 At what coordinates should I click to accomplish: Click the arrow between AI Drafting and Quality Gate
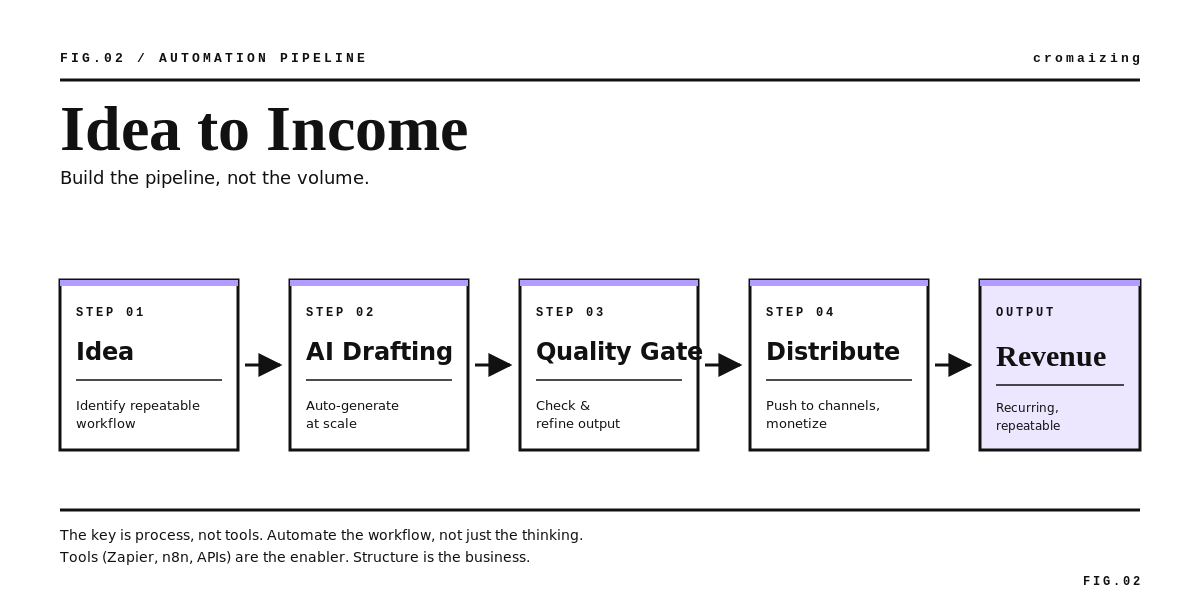coord(493,365)
